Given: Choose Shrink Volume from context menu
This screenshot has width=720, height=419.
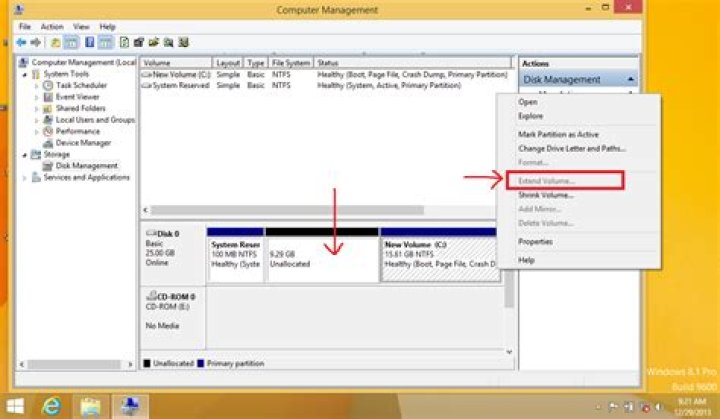Looking at the screenshot, I should pyautogui.click(x=546, y=195).
